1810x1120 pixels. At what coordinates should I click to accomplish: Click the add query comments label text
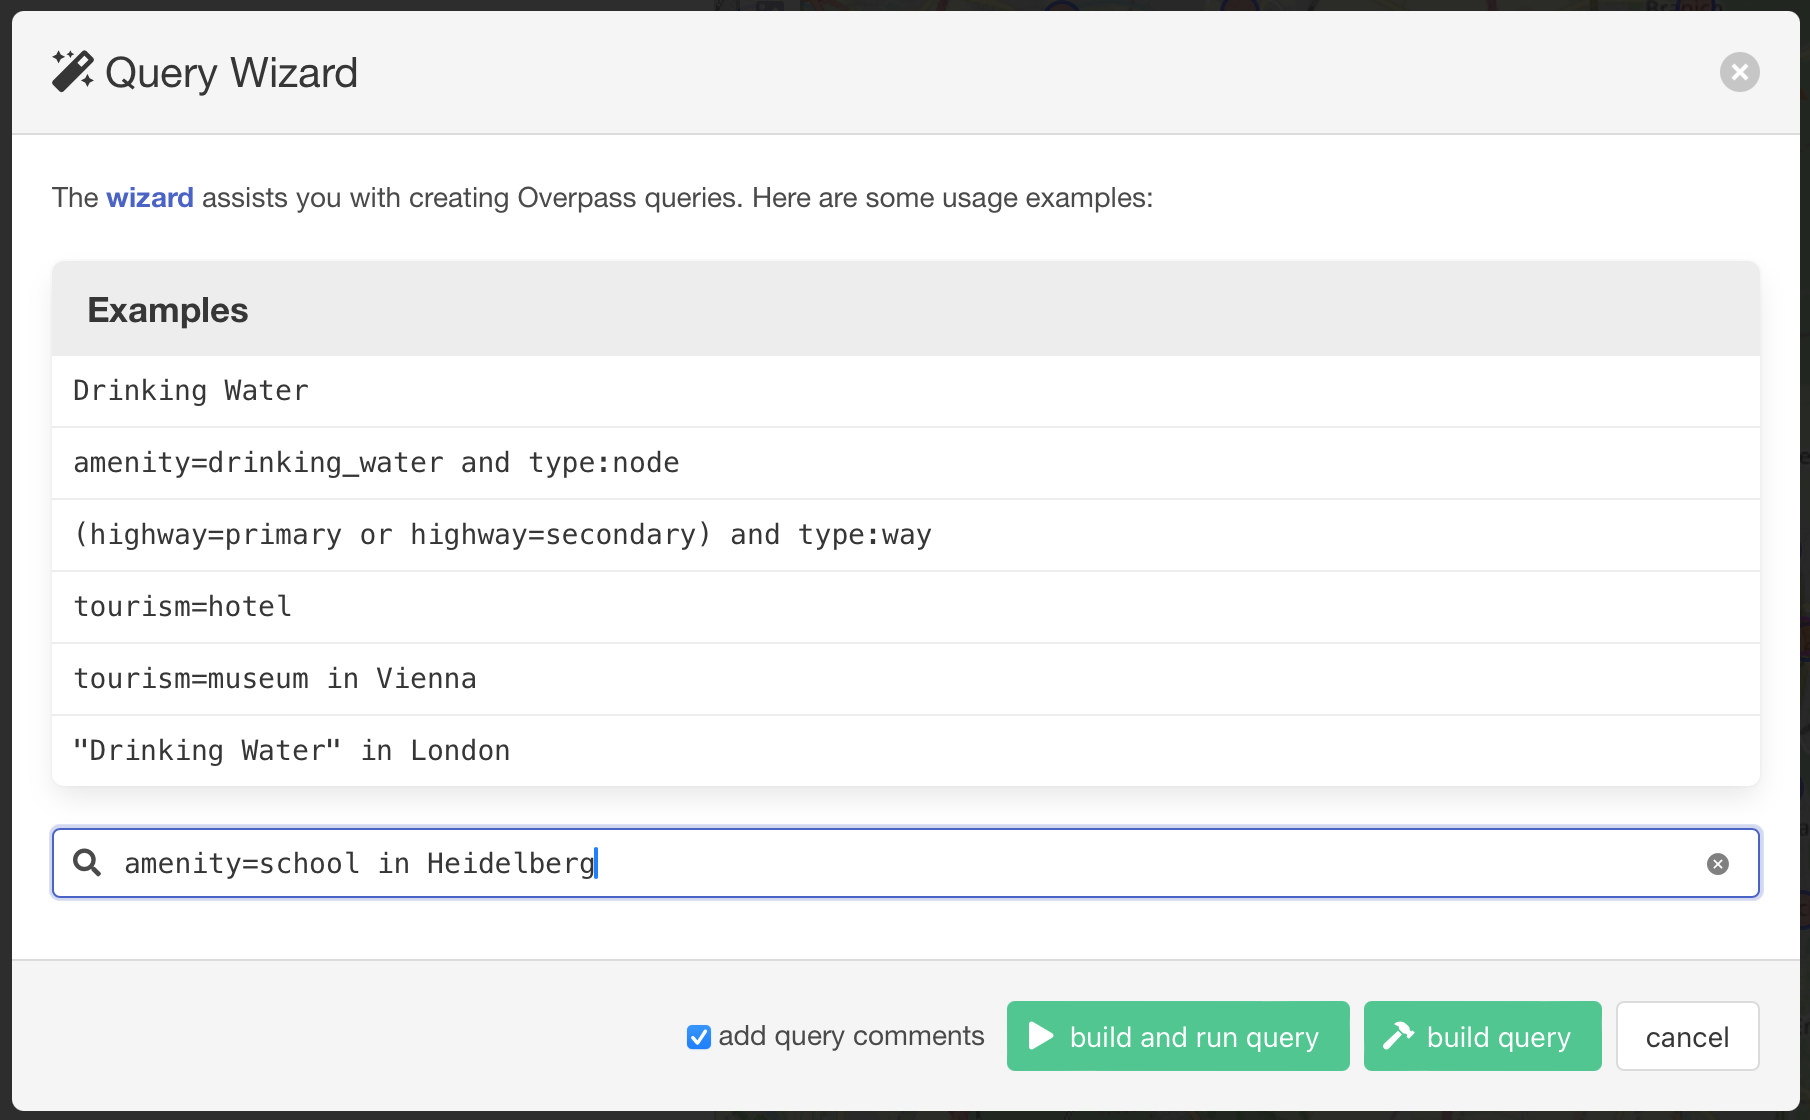(x=851, y=1036)
